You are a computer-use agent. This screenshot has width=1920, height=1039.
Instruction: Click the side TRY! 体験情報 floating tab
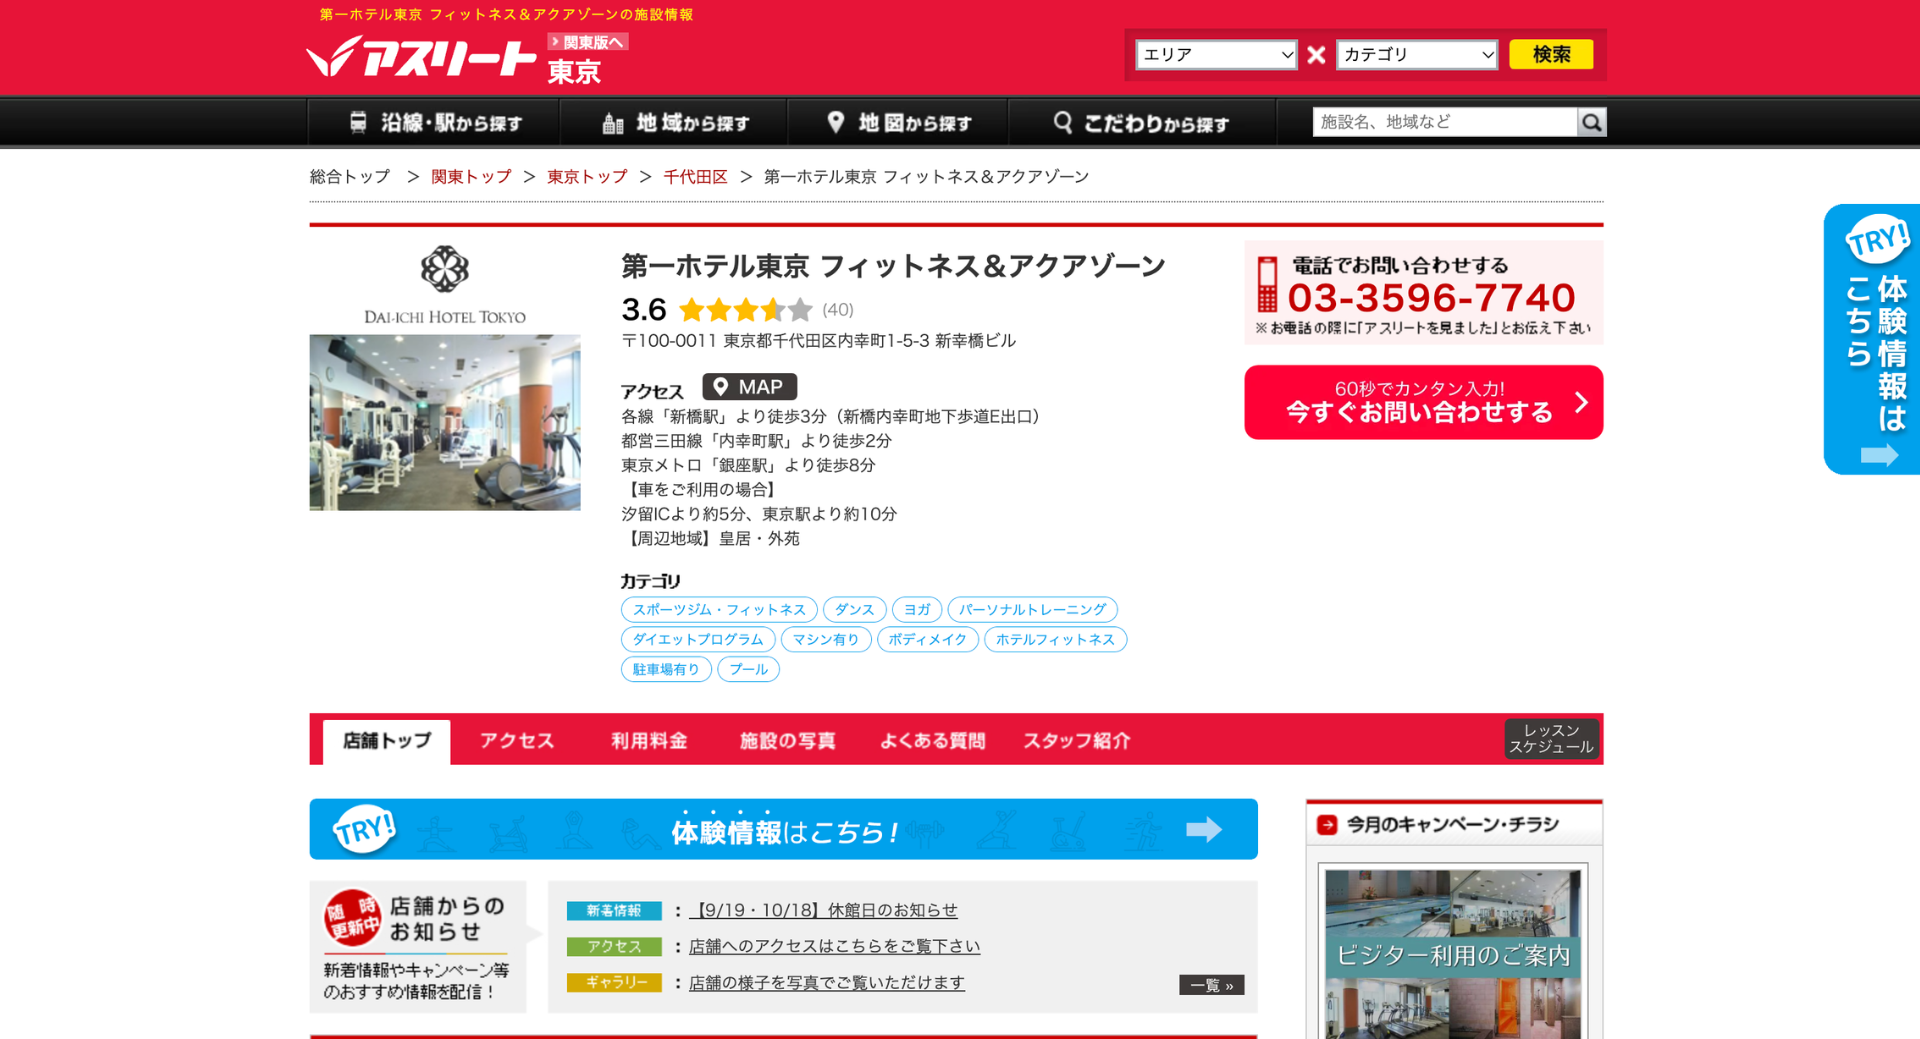1871,339
